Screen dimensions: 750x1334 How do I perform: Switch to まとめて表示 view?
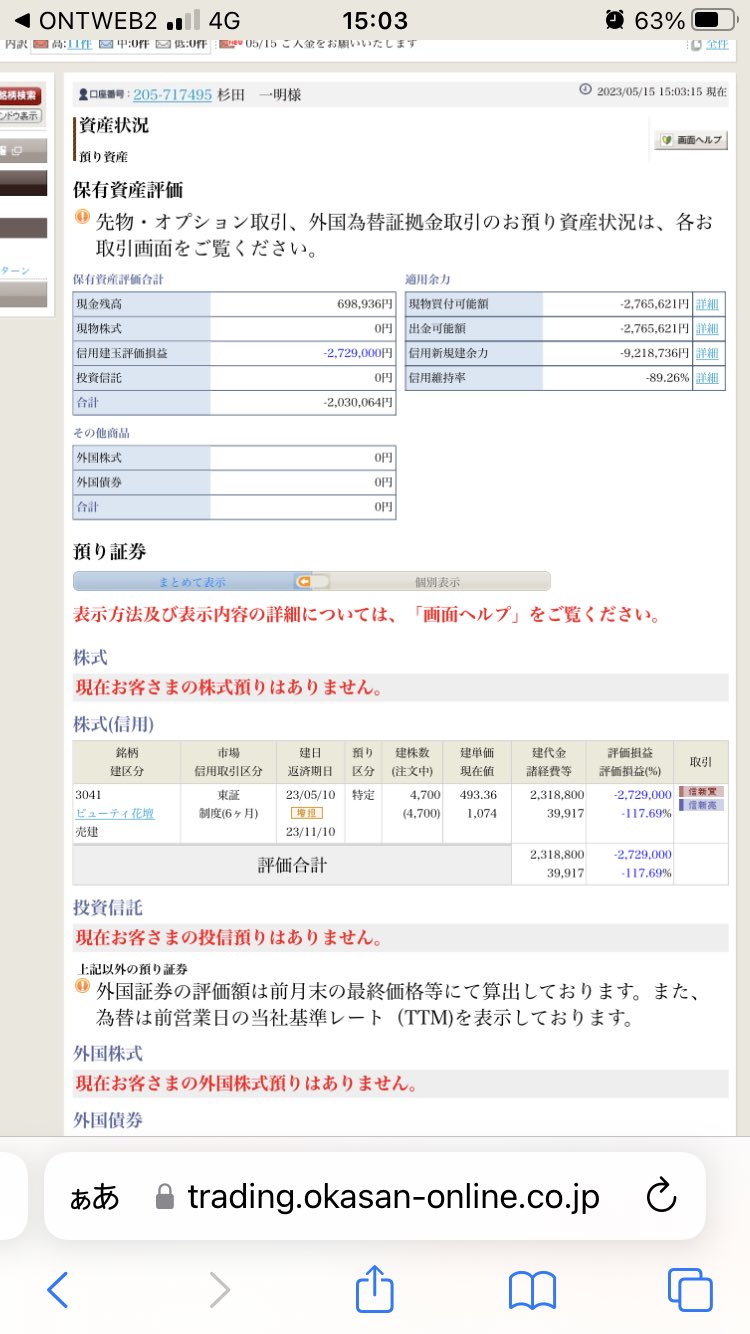(191, 582)
